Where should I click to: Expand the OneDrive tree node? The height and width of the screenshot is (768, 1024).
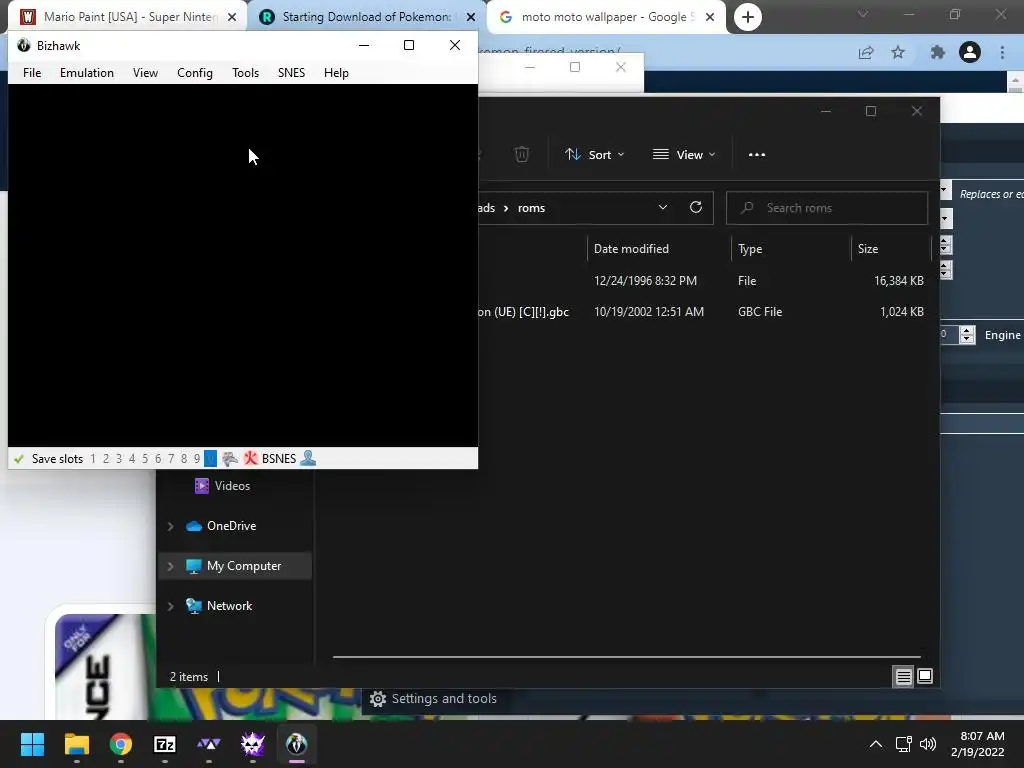click(170, 526)
